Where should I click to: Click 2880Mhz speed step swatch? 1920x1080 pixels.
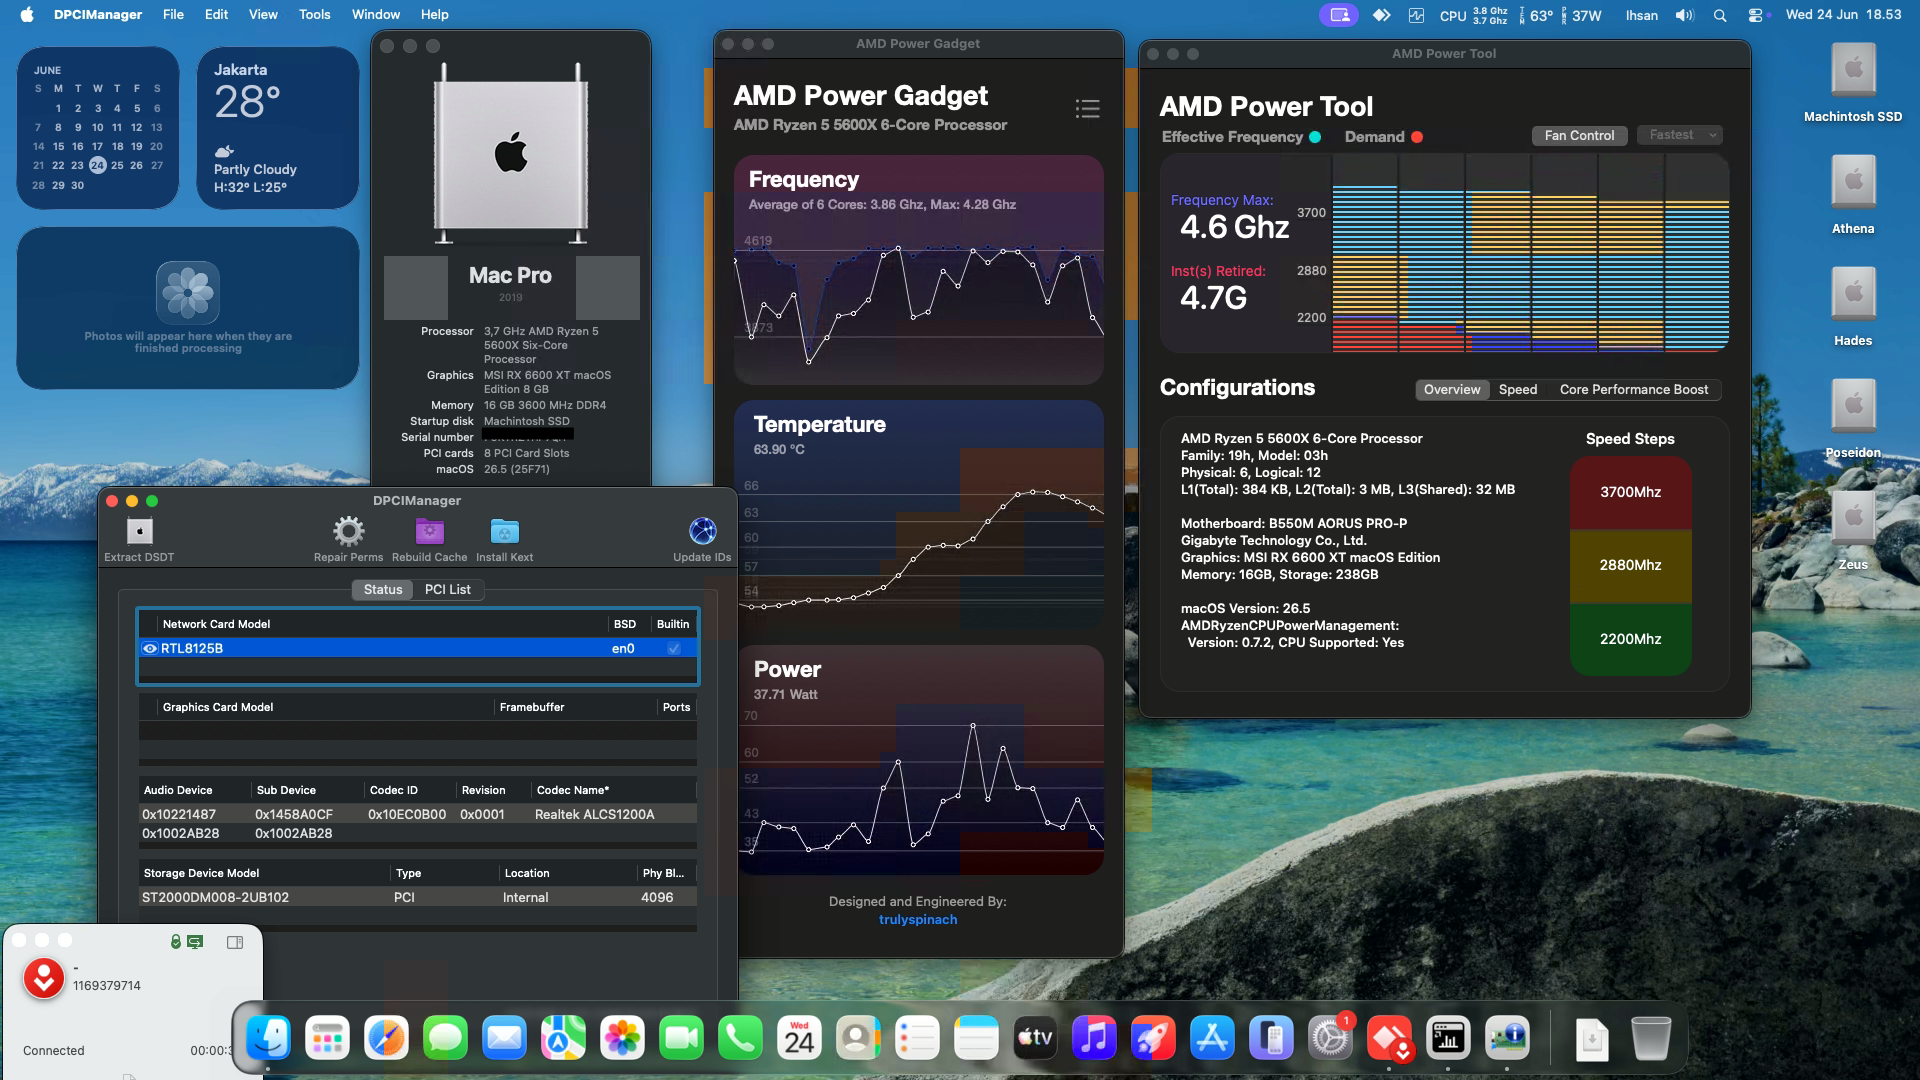tap(1630, 566)
